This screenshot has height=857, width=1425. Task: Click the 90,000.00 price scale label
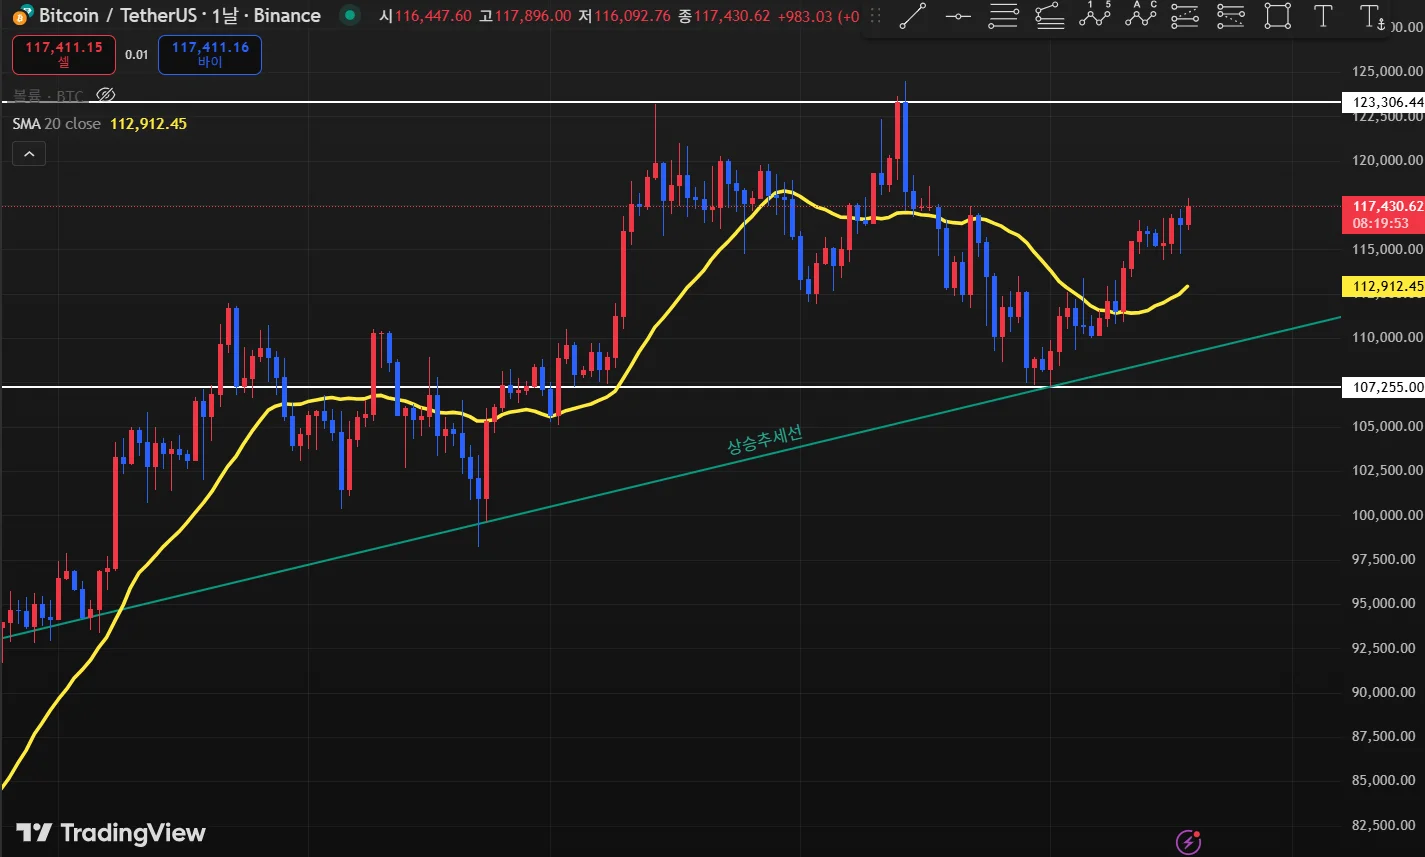(x=1386, y=691)
